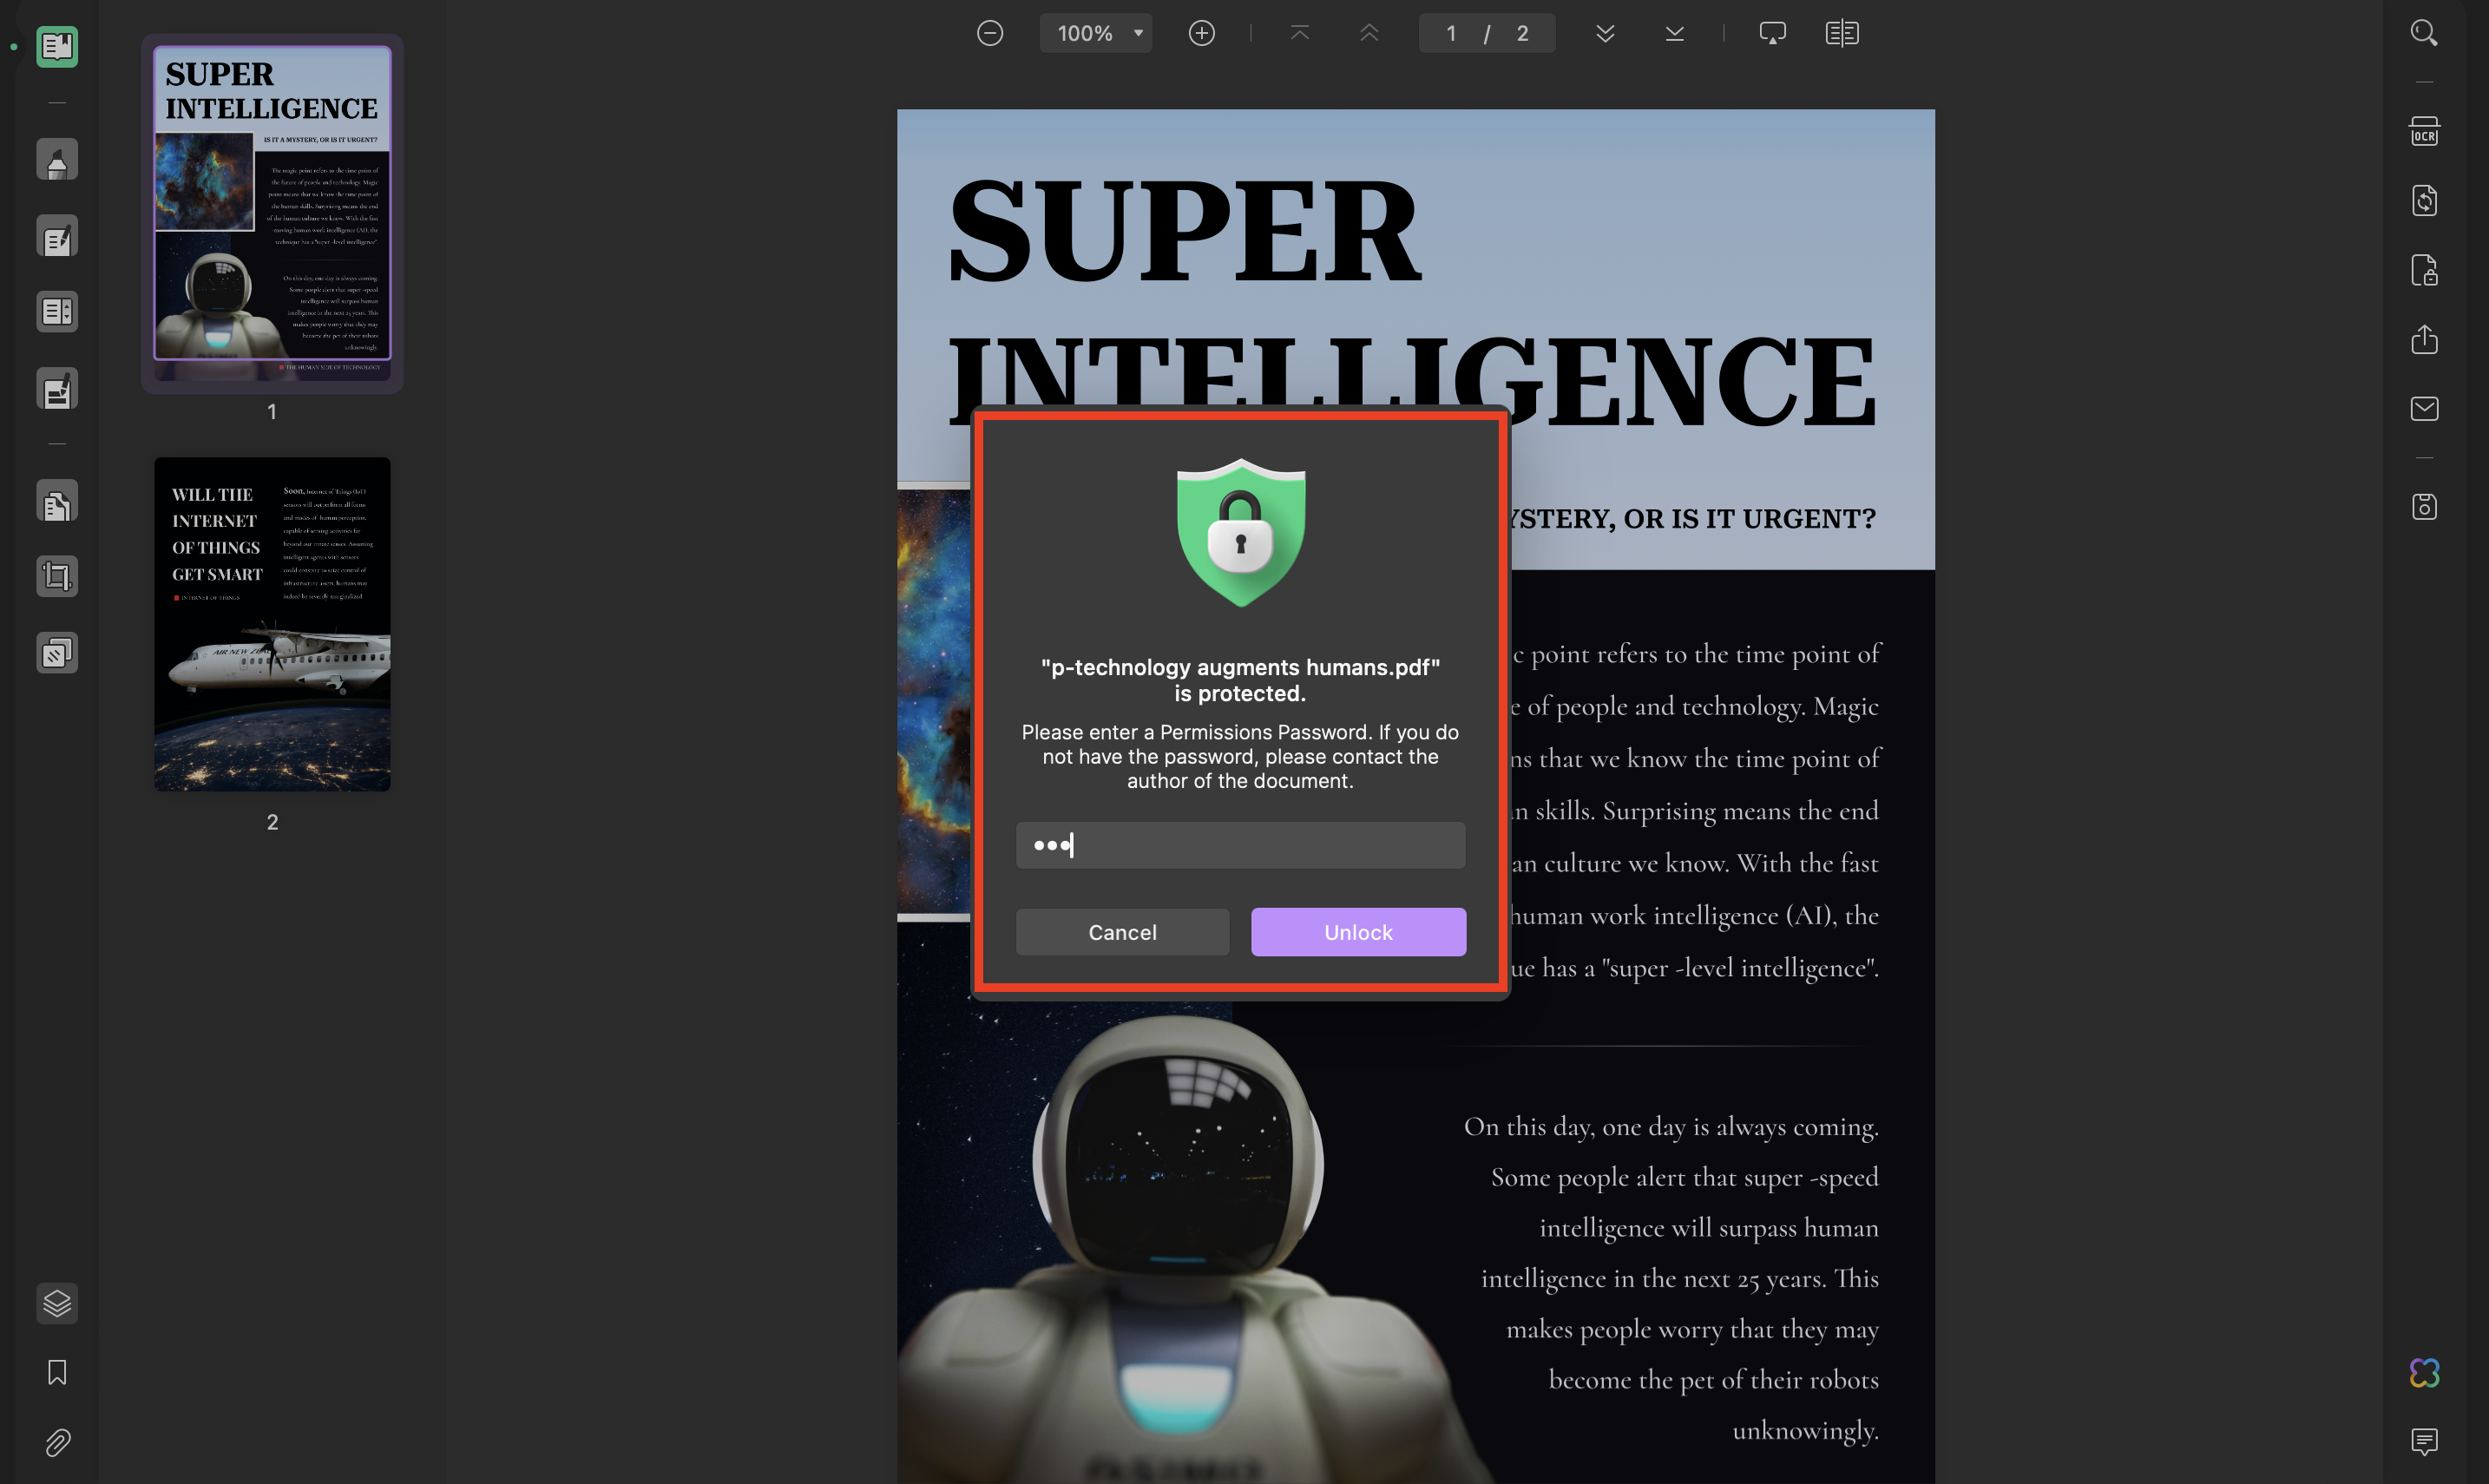This screenshot has height=1484, width=2489.
Task: Click the current page number field
Action: point(1450,33)
